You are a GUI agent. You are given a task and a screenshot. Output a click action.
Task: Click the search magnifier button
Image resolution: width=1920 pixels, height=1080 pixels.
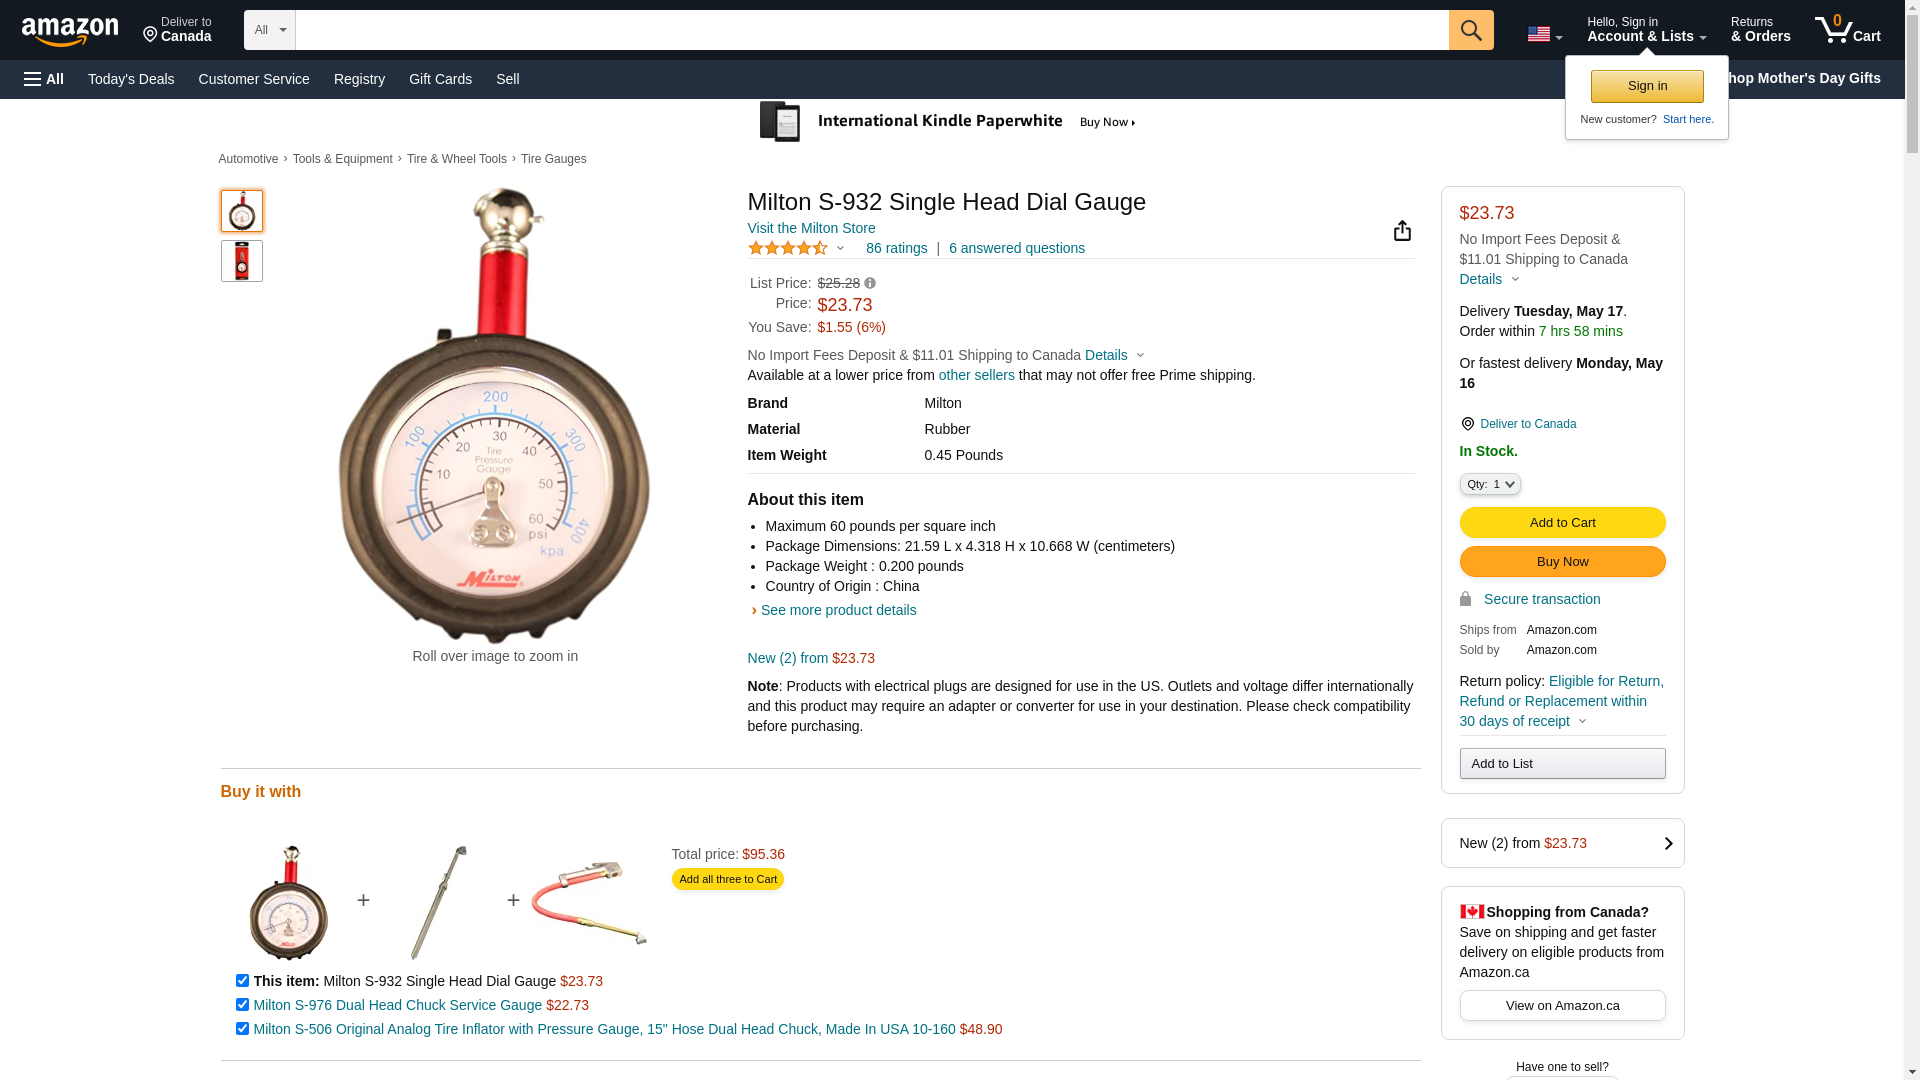point(1471,30)
